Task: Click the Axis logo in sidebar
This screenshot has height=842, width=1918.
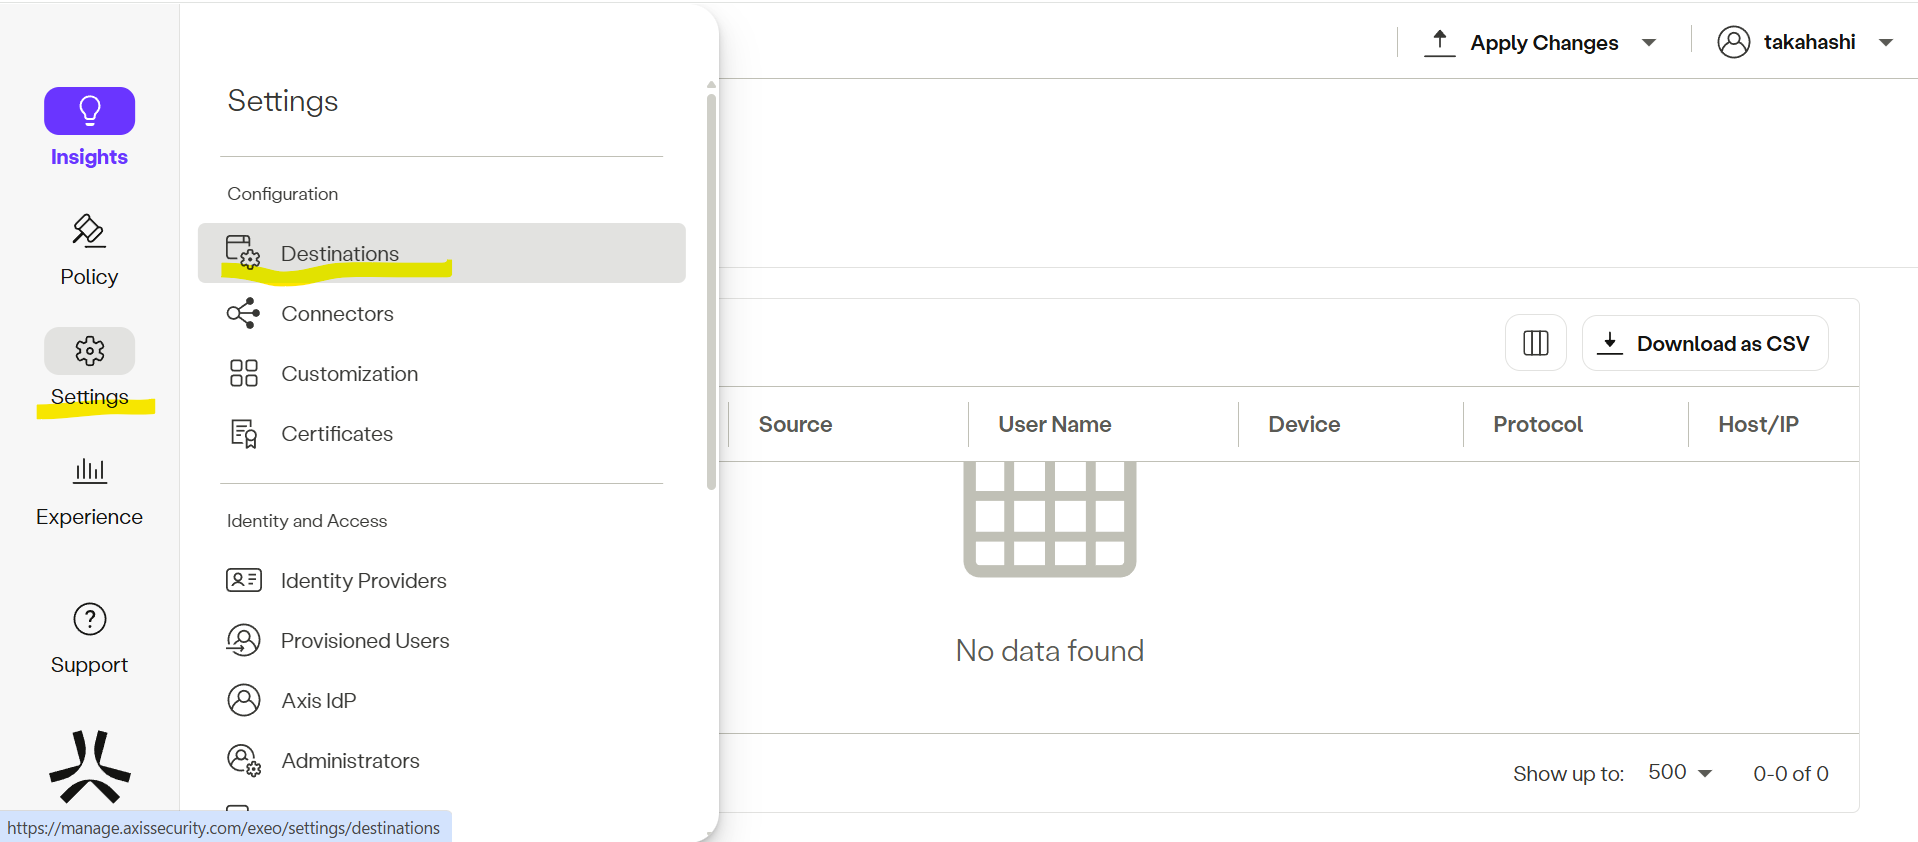Action: coord(89,767)
